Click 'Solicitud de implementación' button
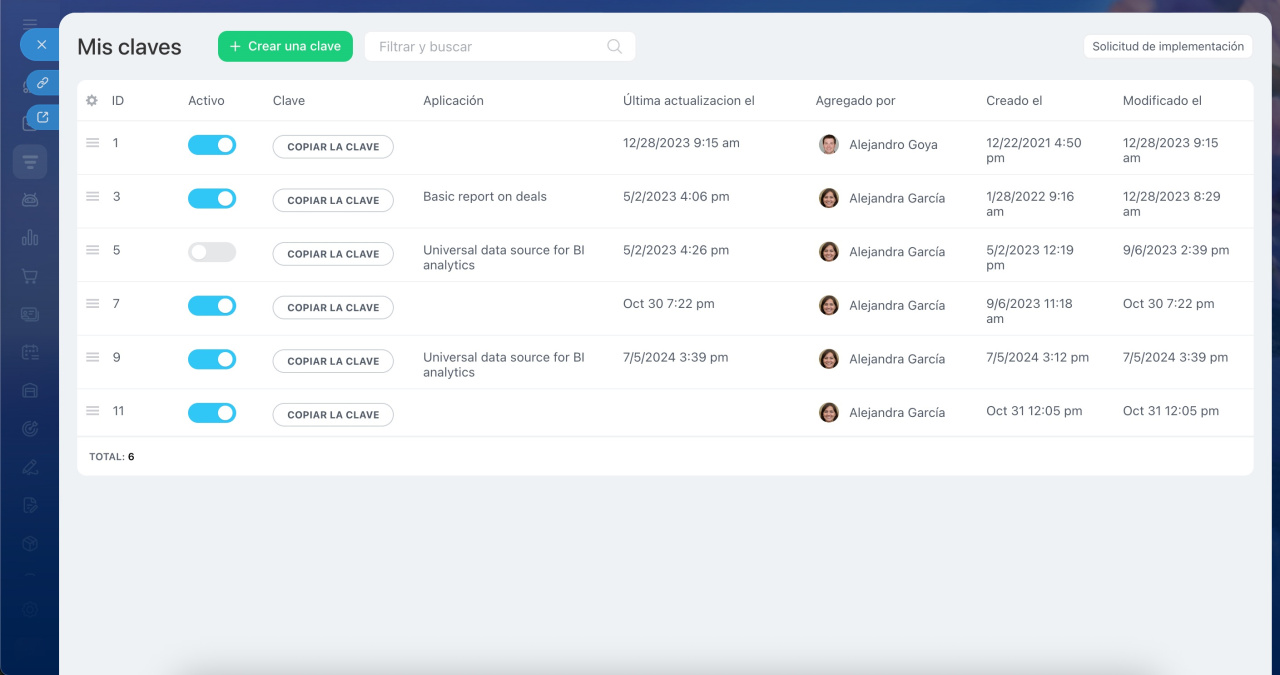The height and width of the screenshot is (675, 1280). click(1167, 46)
